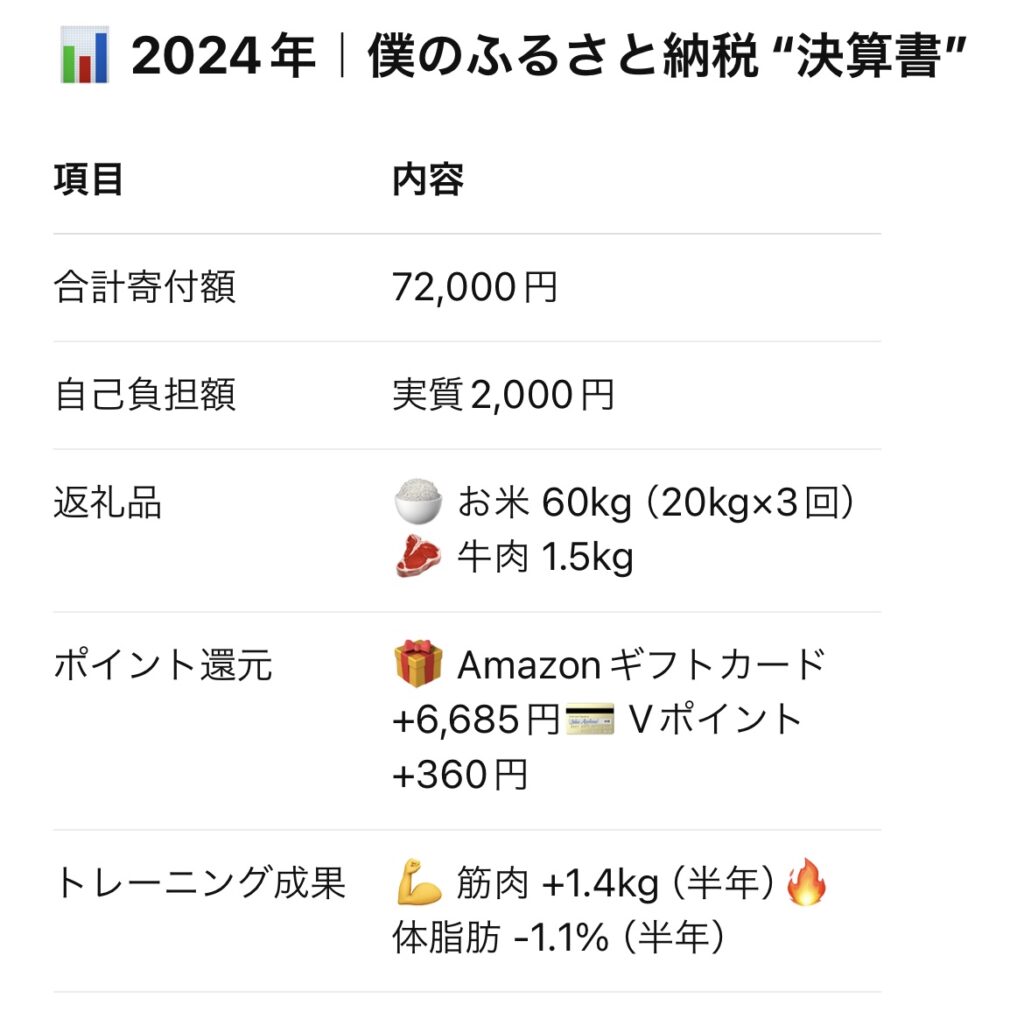This screenshot has height=1019, width=1024.
Task: Click the Amazonギフトカード text
Action: 641,665
